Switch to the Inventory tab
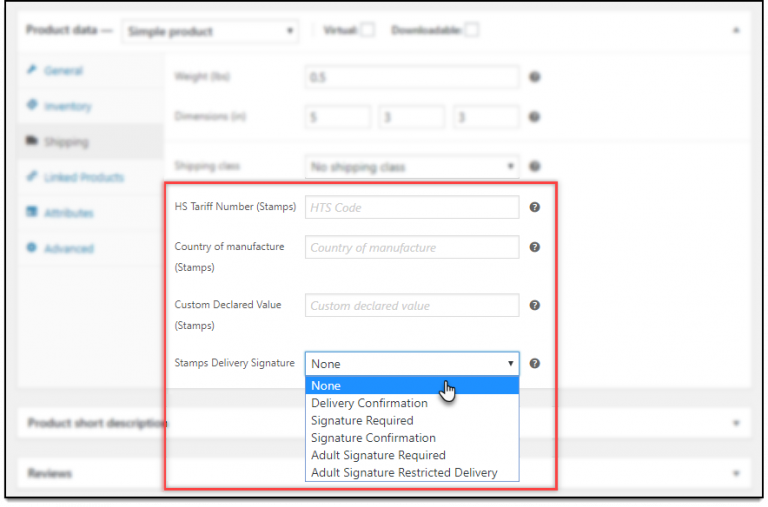The width and height of the screenshot is (768, 507). [67, 106]
